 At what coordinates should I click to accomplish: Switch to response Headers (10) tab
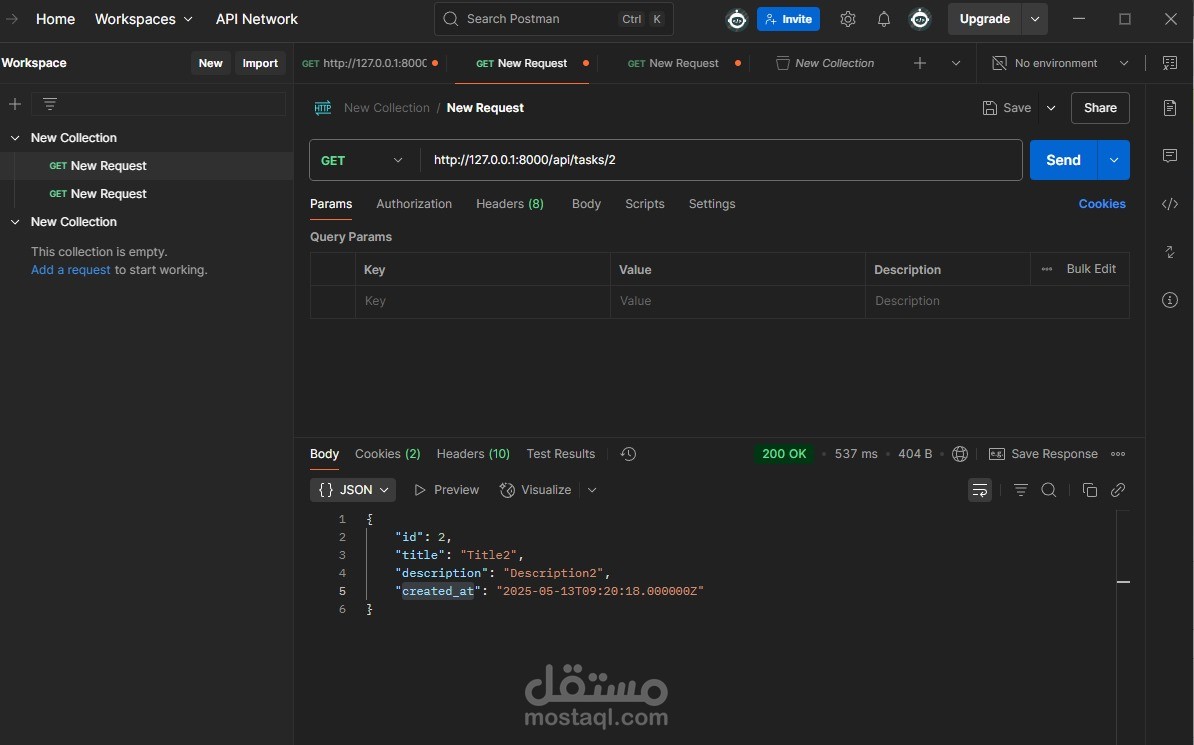[473, 454]
